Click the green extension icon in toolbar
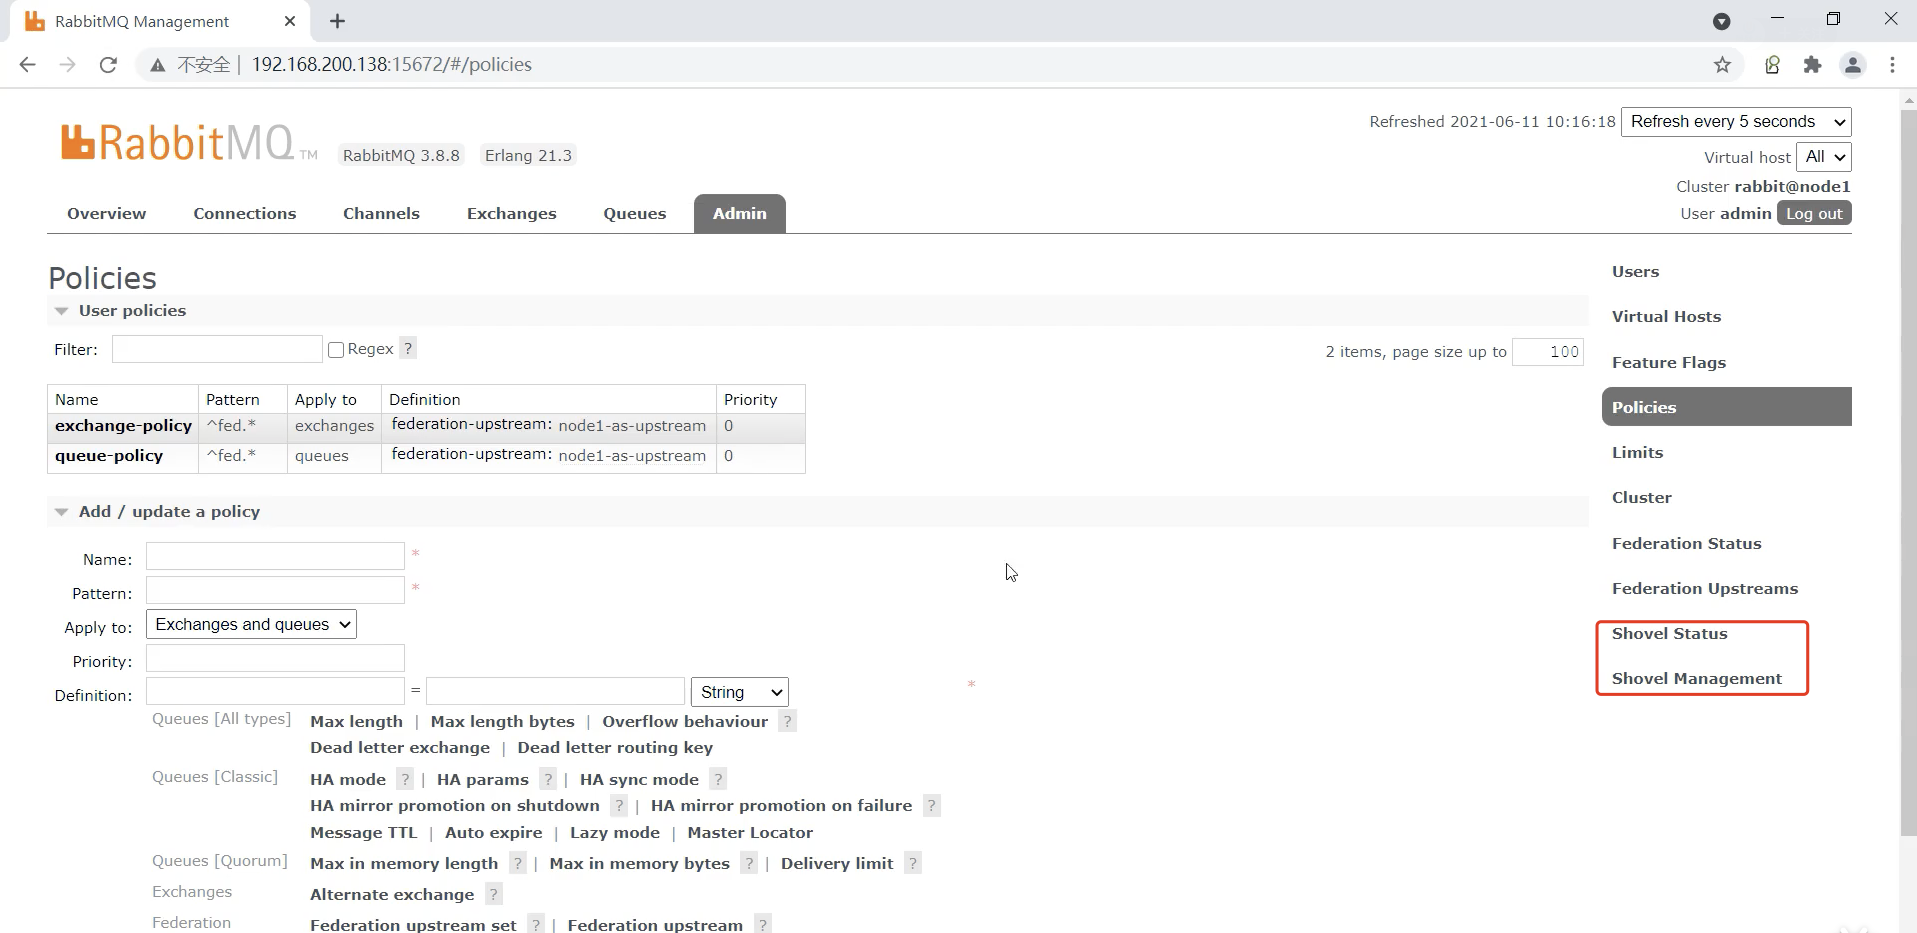 [1772, 65]
